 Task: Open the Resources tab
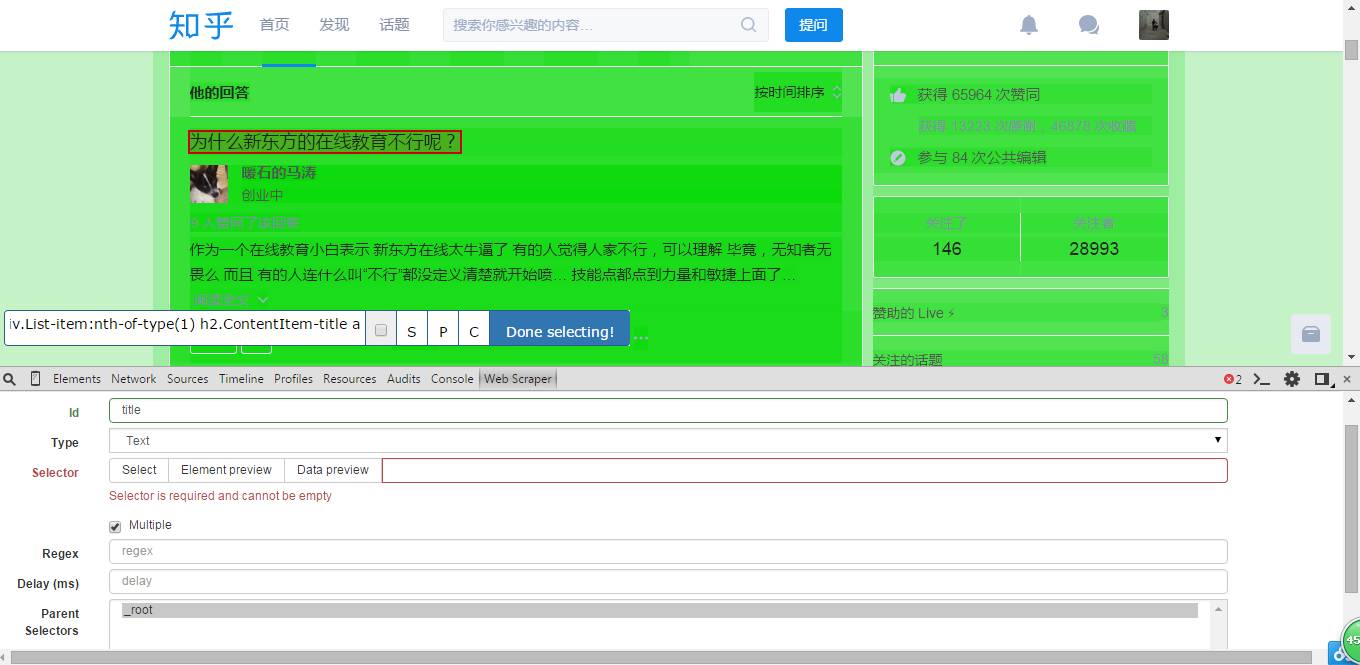(x=350, y=379)
